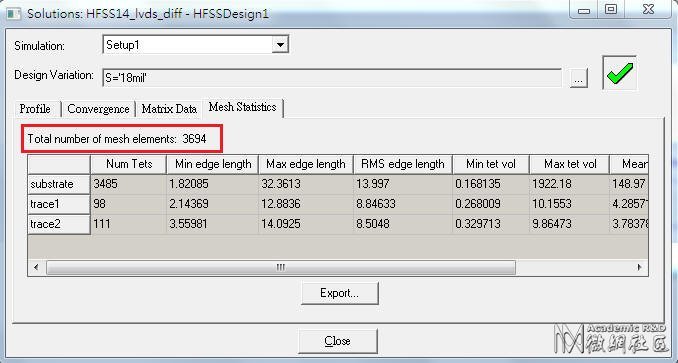Click substrate RMS edge length 13.997
Screen dimensions: 678x363
coord(403,184)
